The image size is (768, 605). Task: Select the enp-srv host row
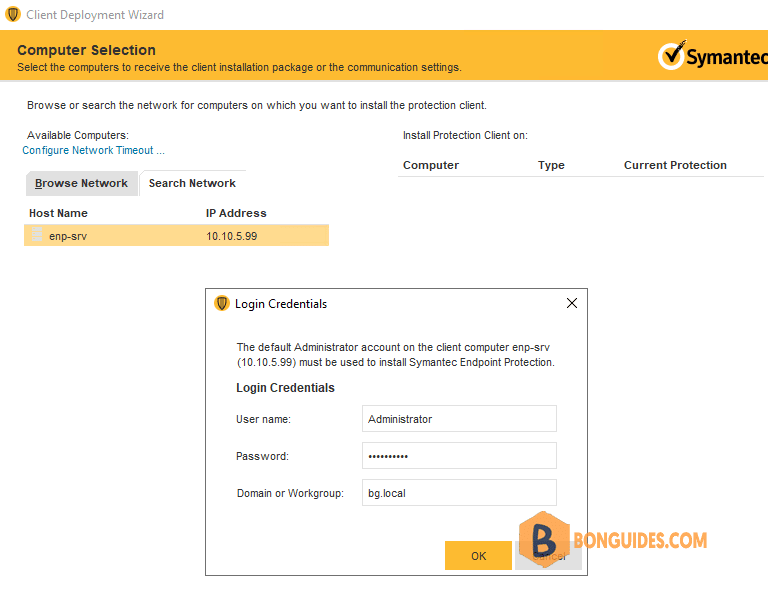[x=176, y=236]
